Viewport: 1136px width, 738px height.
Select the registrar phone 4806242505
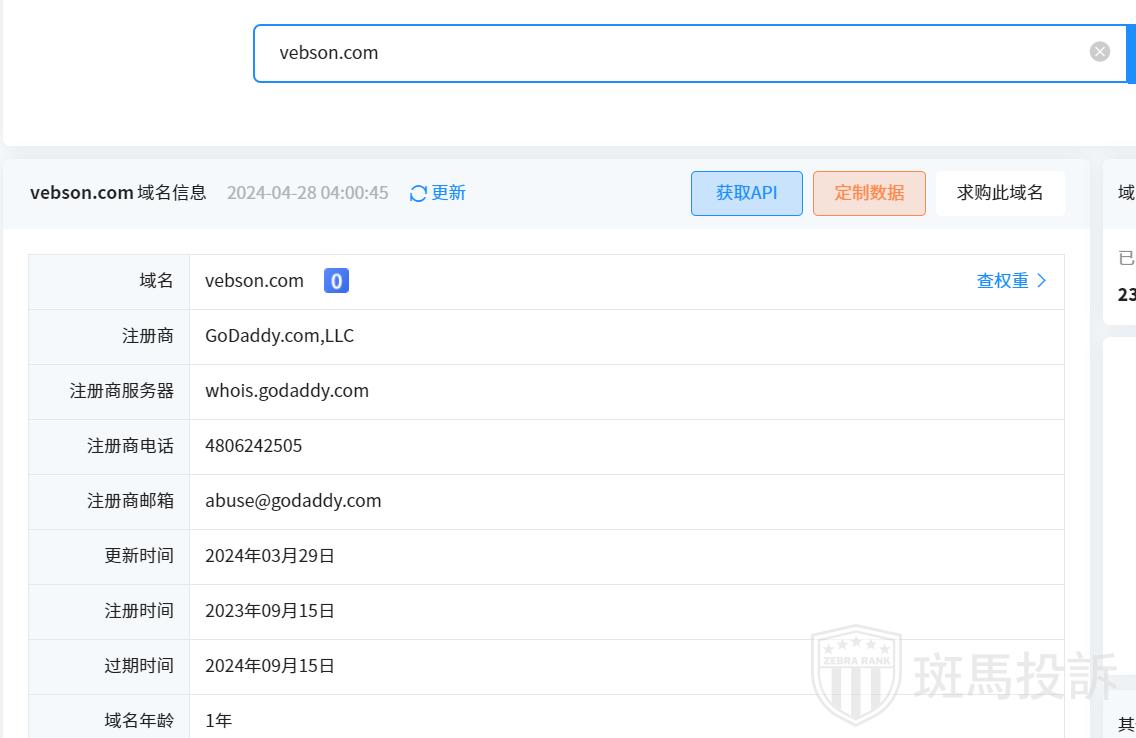[x=254, y=446]
